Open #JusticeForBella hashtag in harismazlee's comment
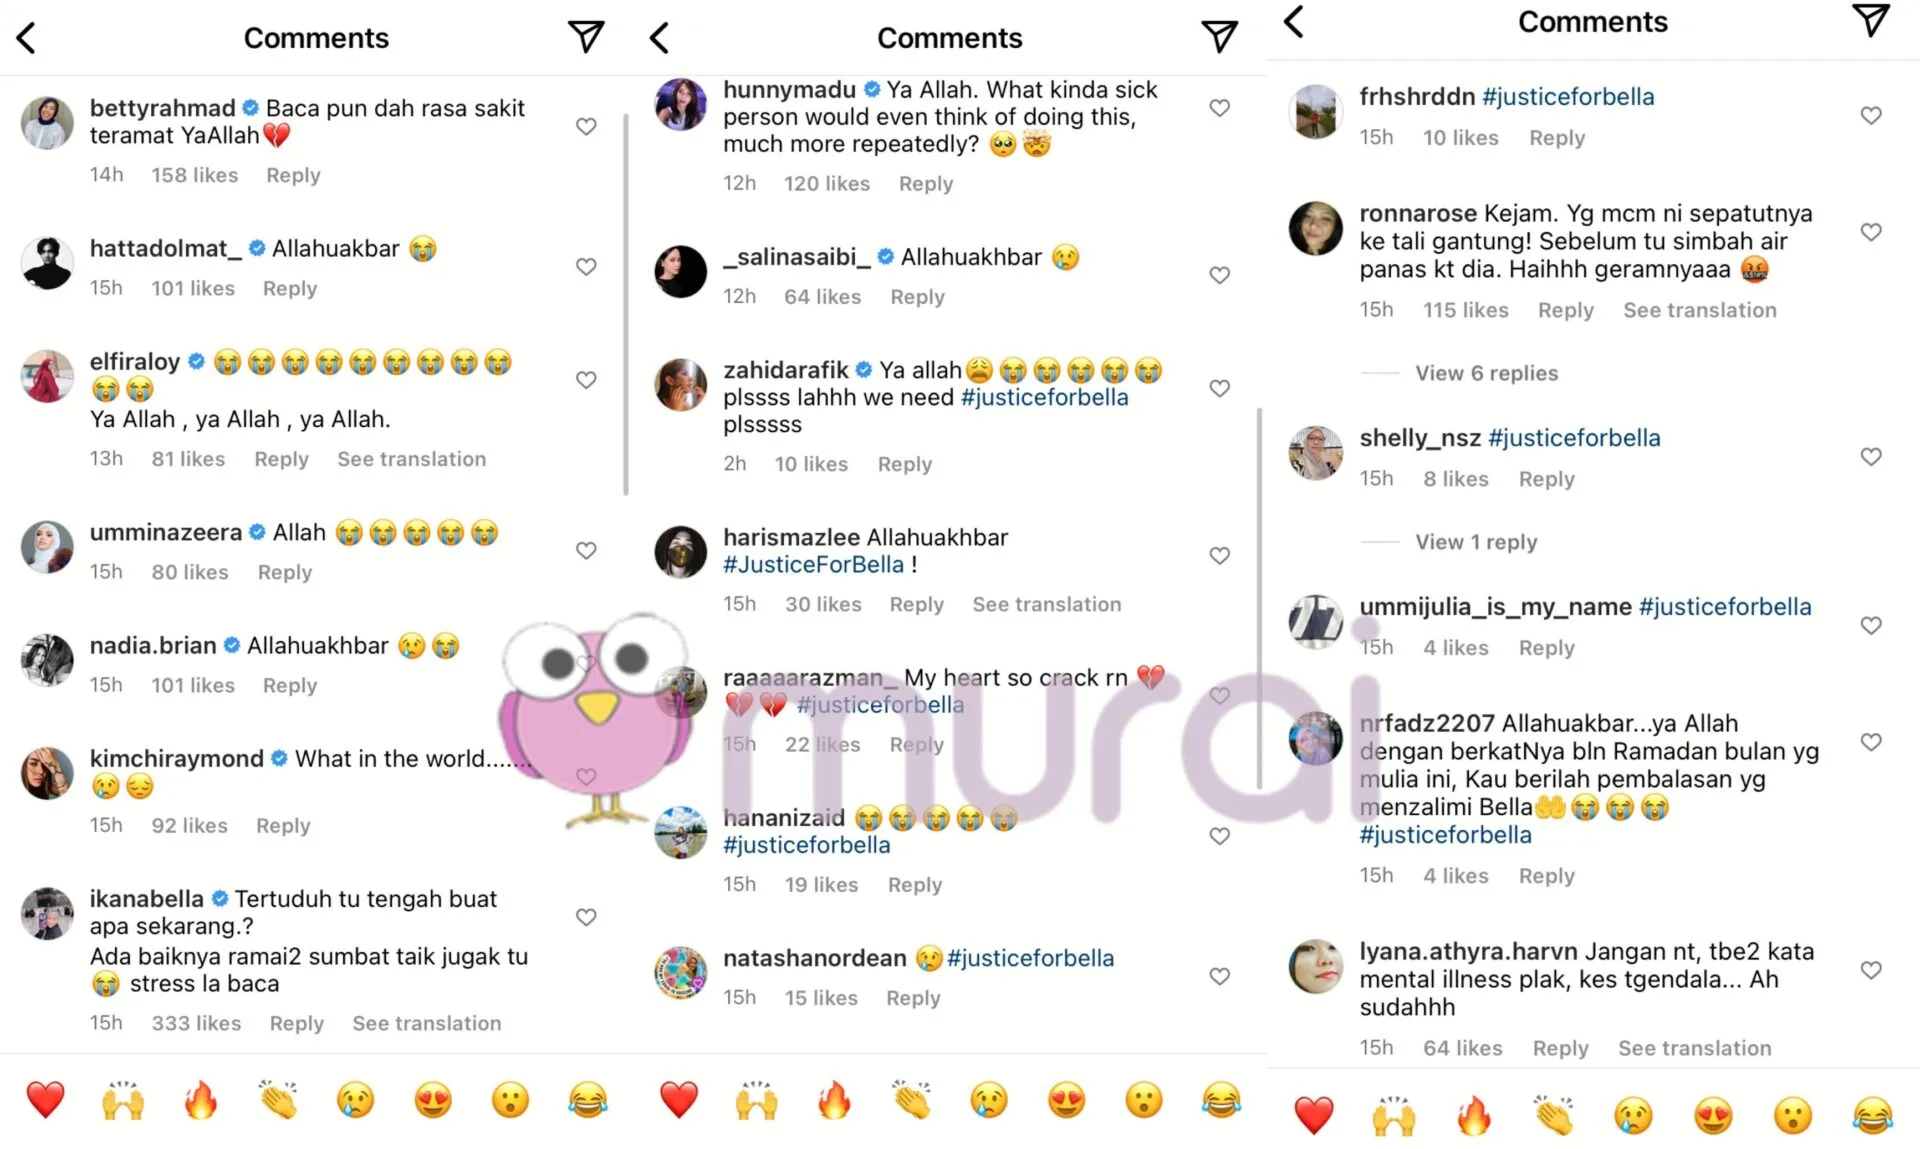This screenshot has width=1920, height=1149. click(813, 564)
